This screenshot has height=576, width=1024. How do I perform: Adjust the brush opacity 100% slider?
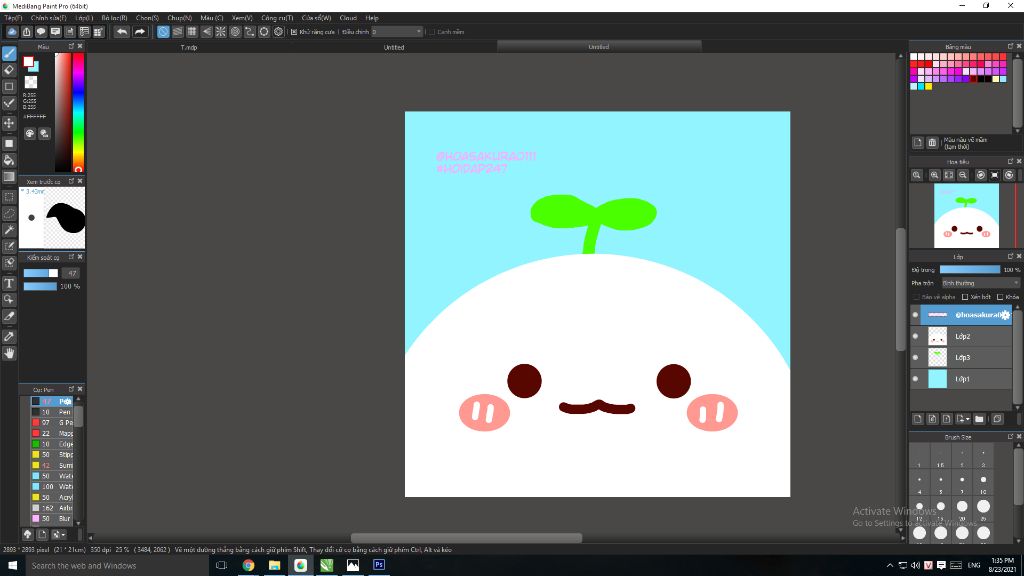pyautogui.click(x=40, y=286)
